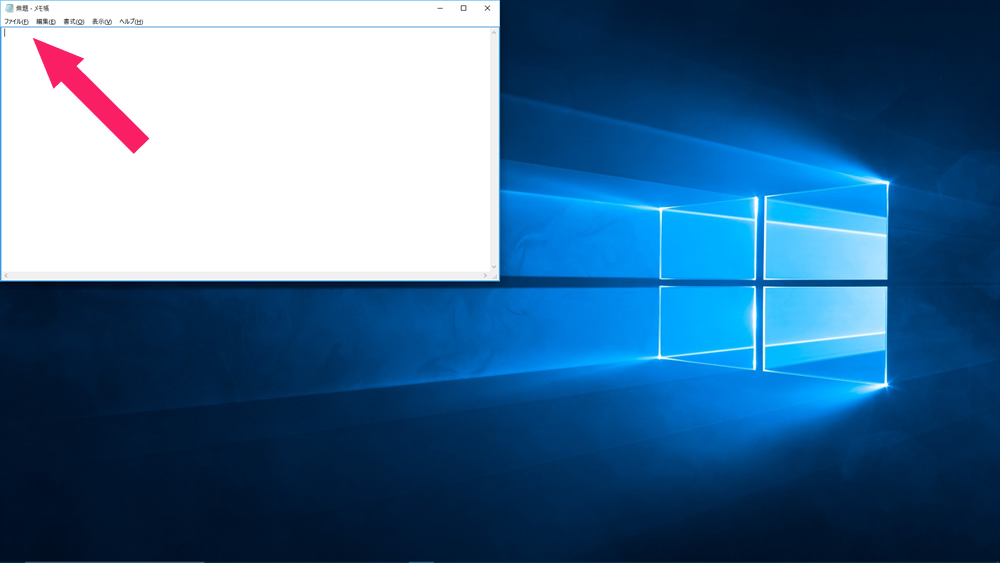1000x563 pixels.
Task: Open the 書式(O) menu
Action: click(73, 22)
